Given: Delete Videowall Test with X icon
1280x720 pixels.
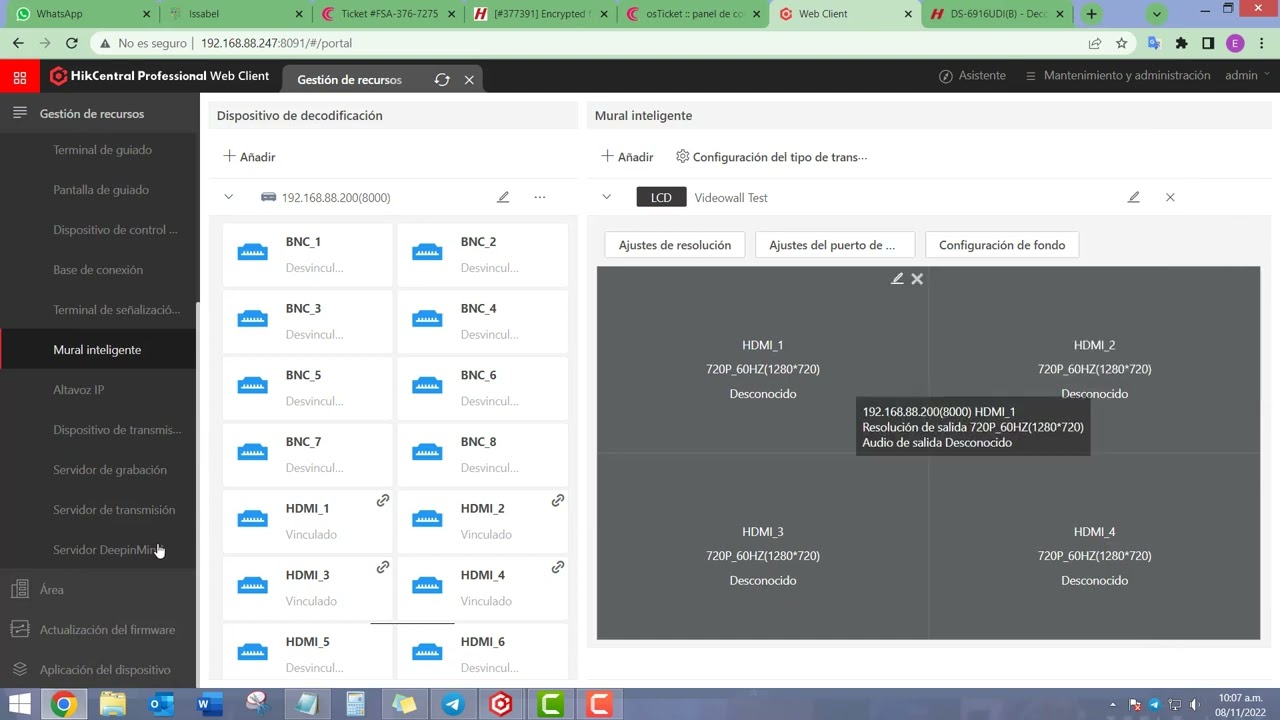Looking at the screenshot, I should pyautogui.click(x=1170, y=197).
